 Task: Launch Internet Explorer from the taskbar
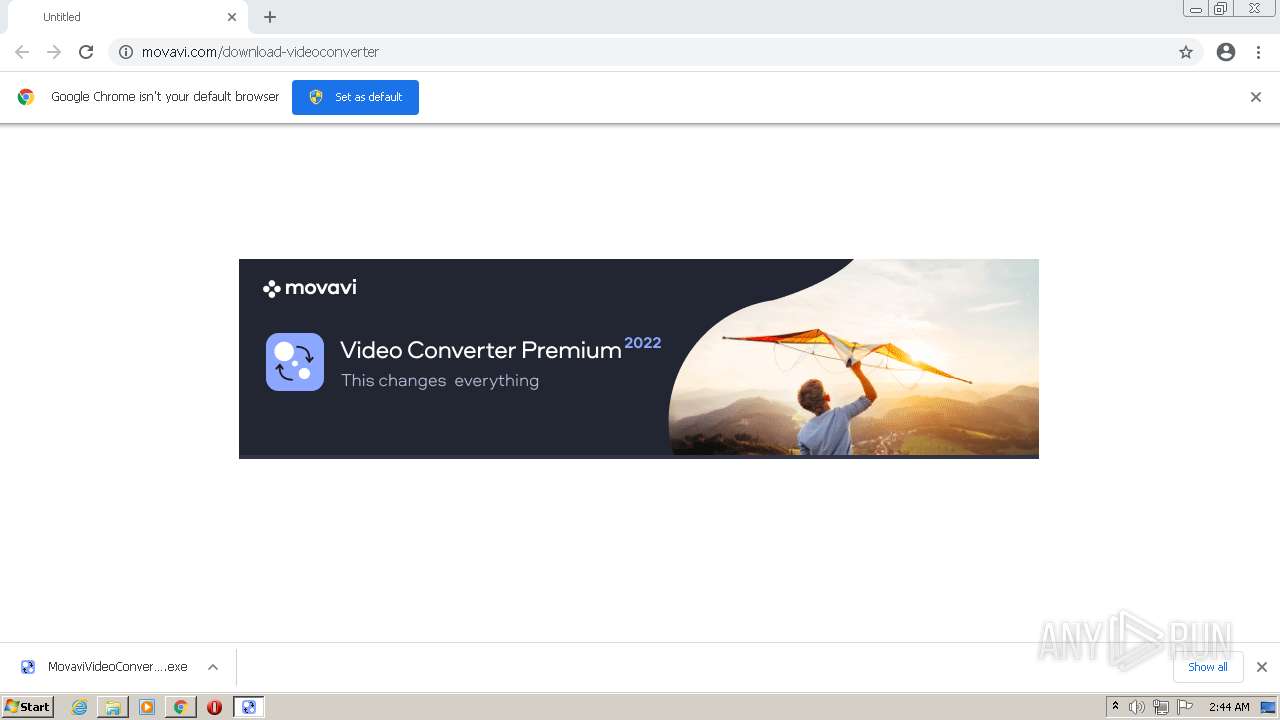click(x=80, y=707)
